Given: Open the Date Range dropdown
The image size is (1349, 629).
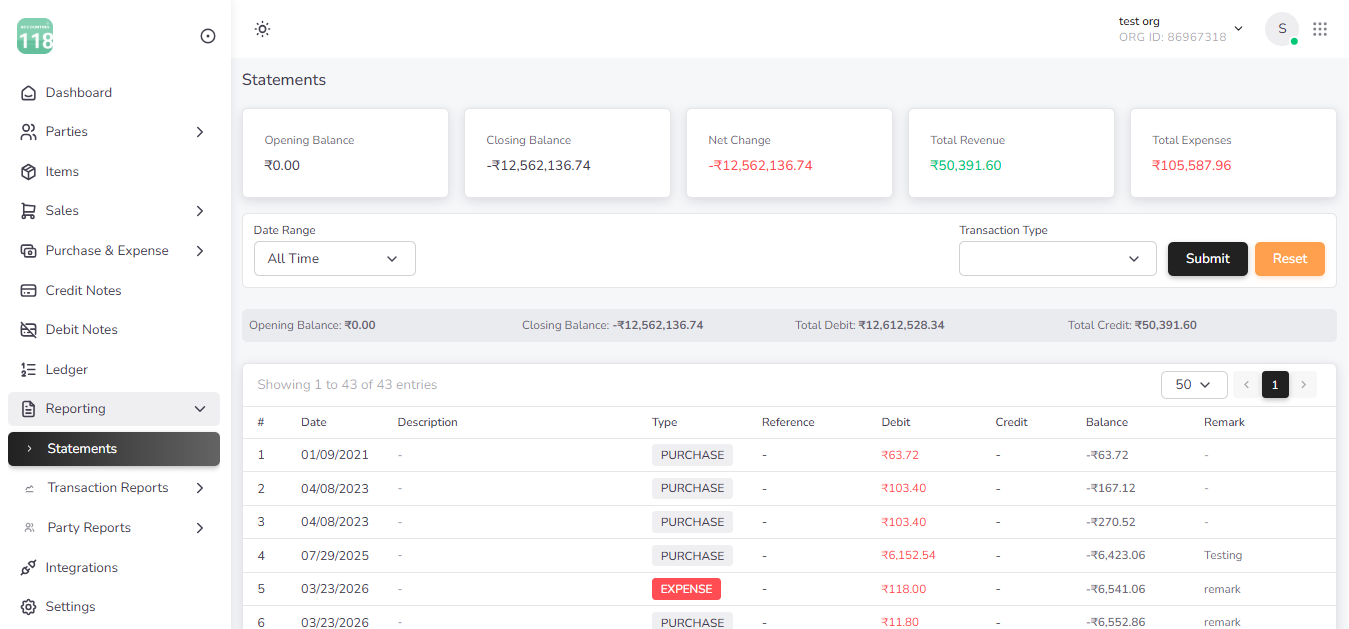Looking at the screenshot, I should pyautogui.click(x=335, y=258).
